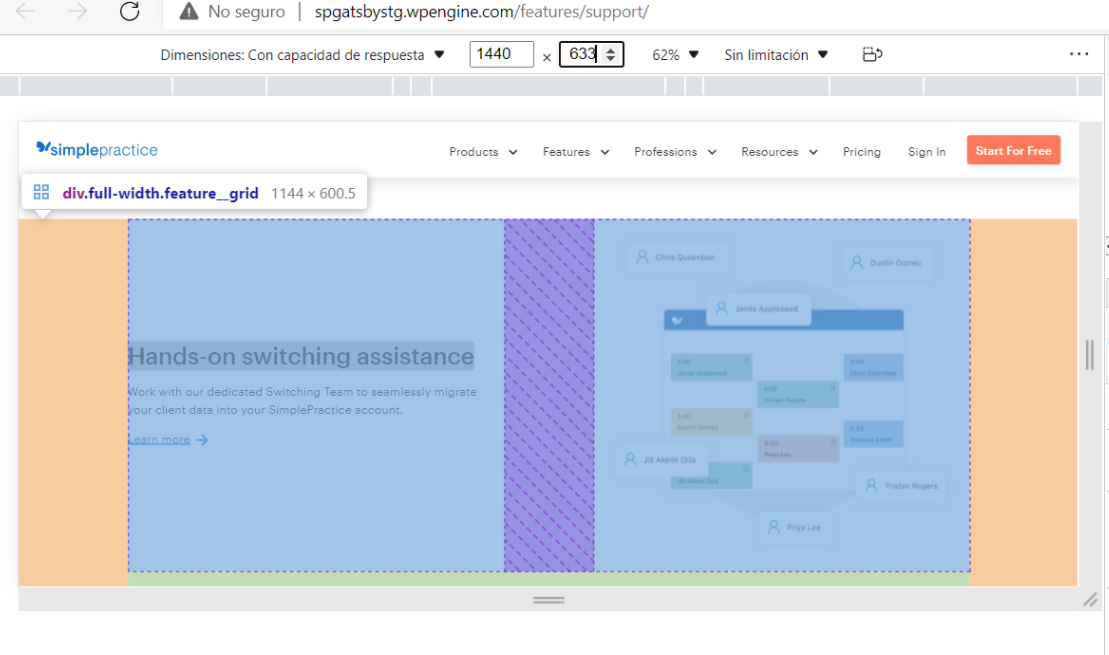Open the 'Dimensiones' responsive device dropdown
1109x655 pixels.
click(x=436, y=55)
